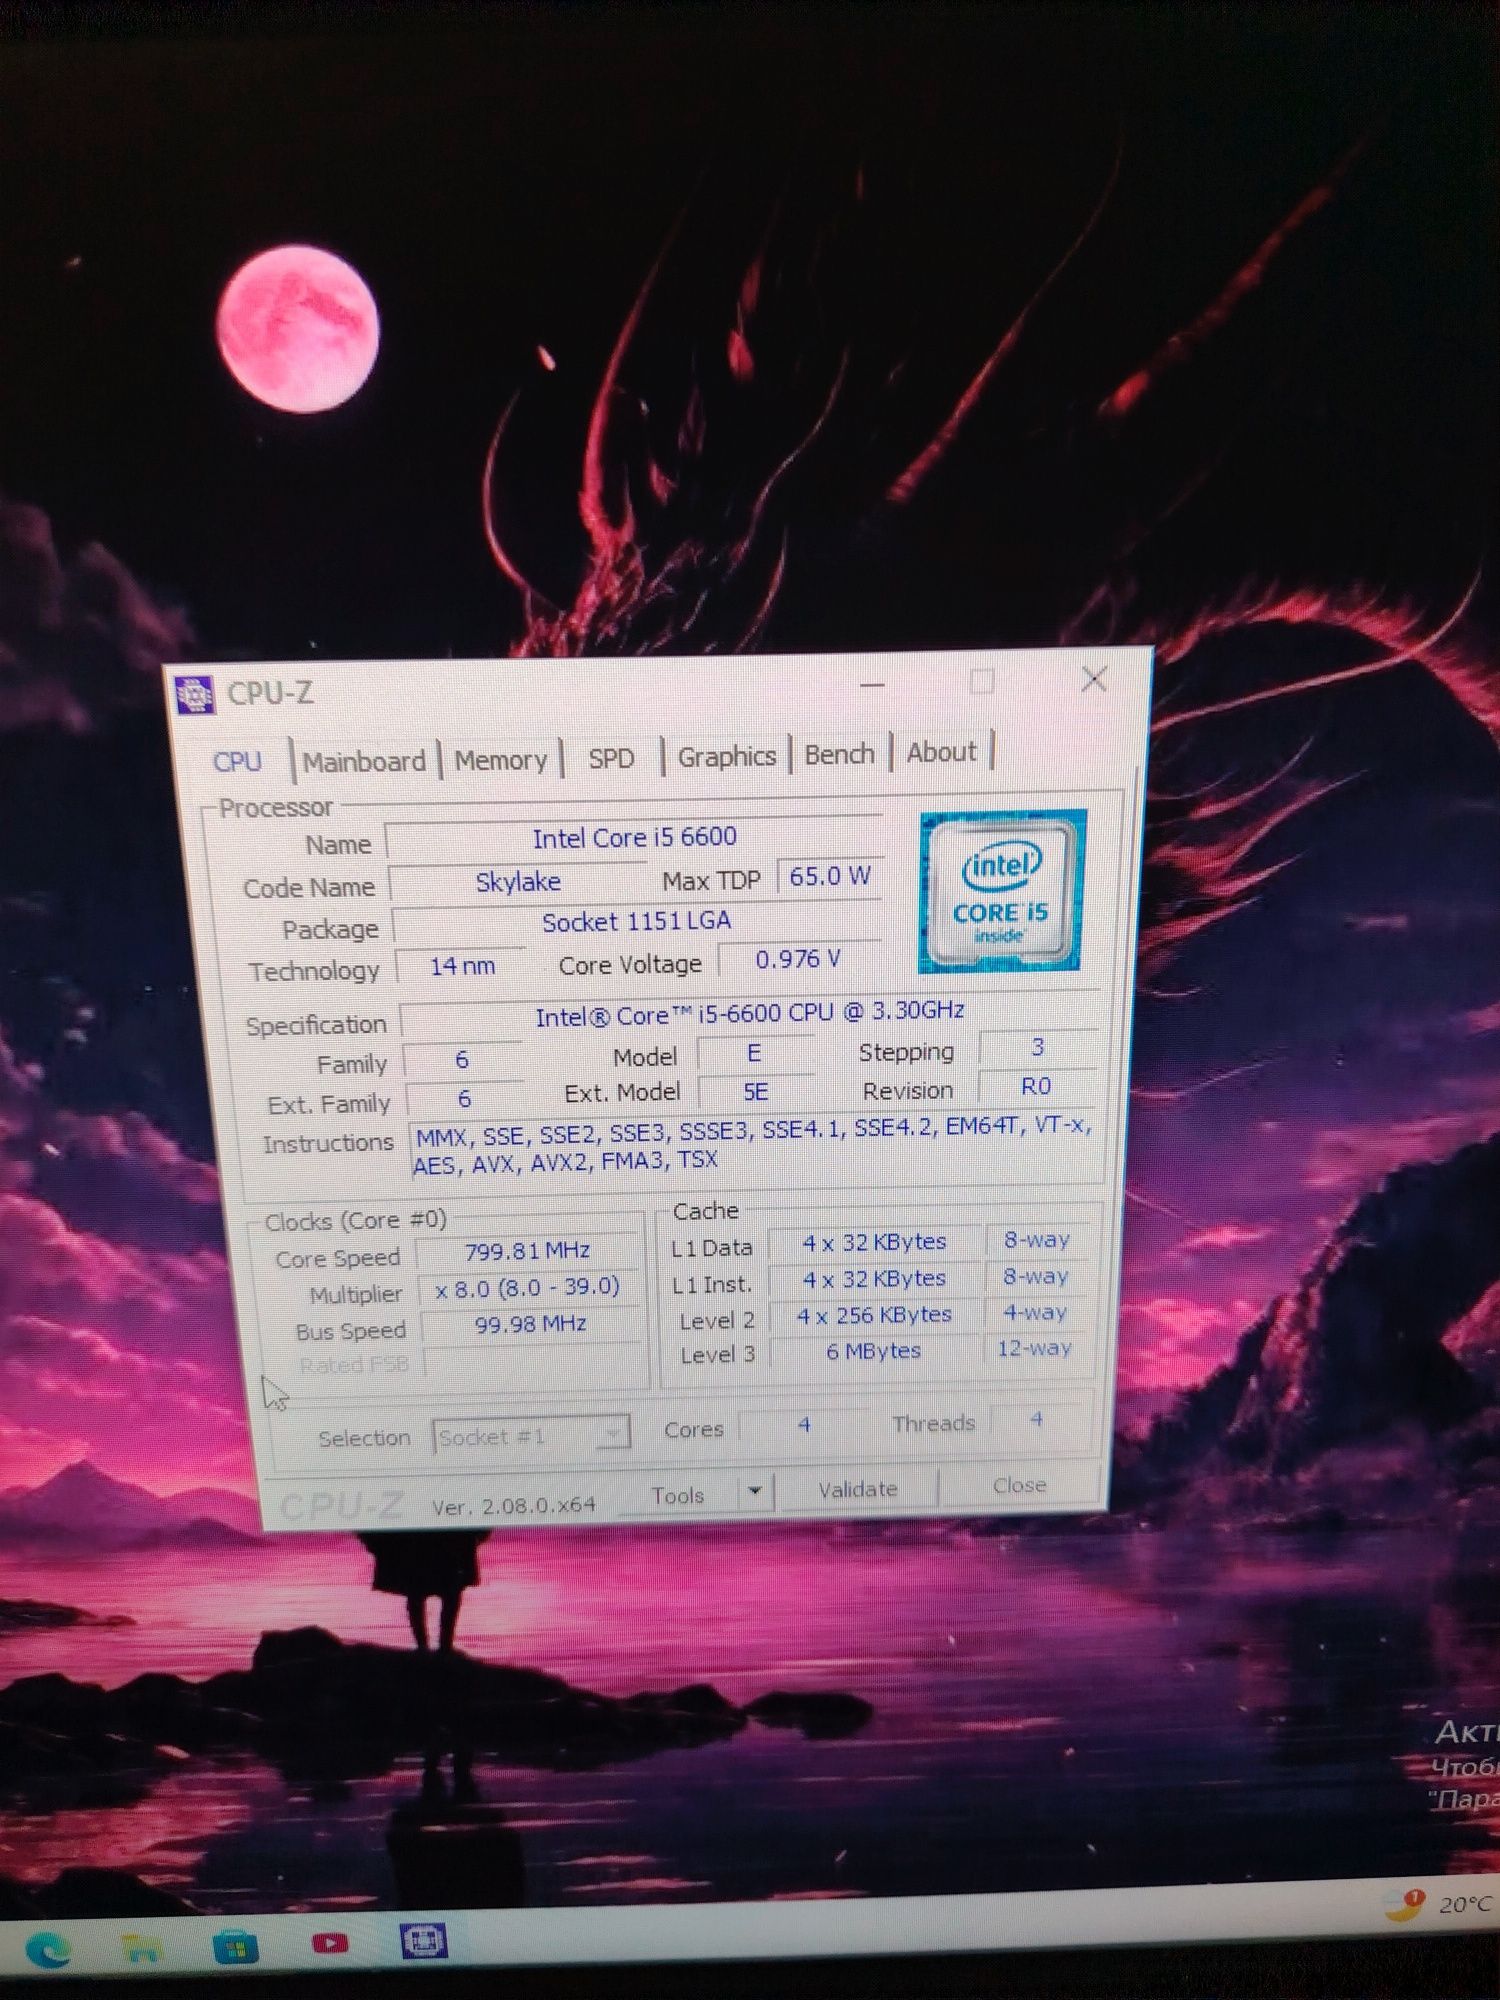
Task: Click the bus speed '99.98 MHz'
Action: pyautogui.click(x=530, y=1324)
